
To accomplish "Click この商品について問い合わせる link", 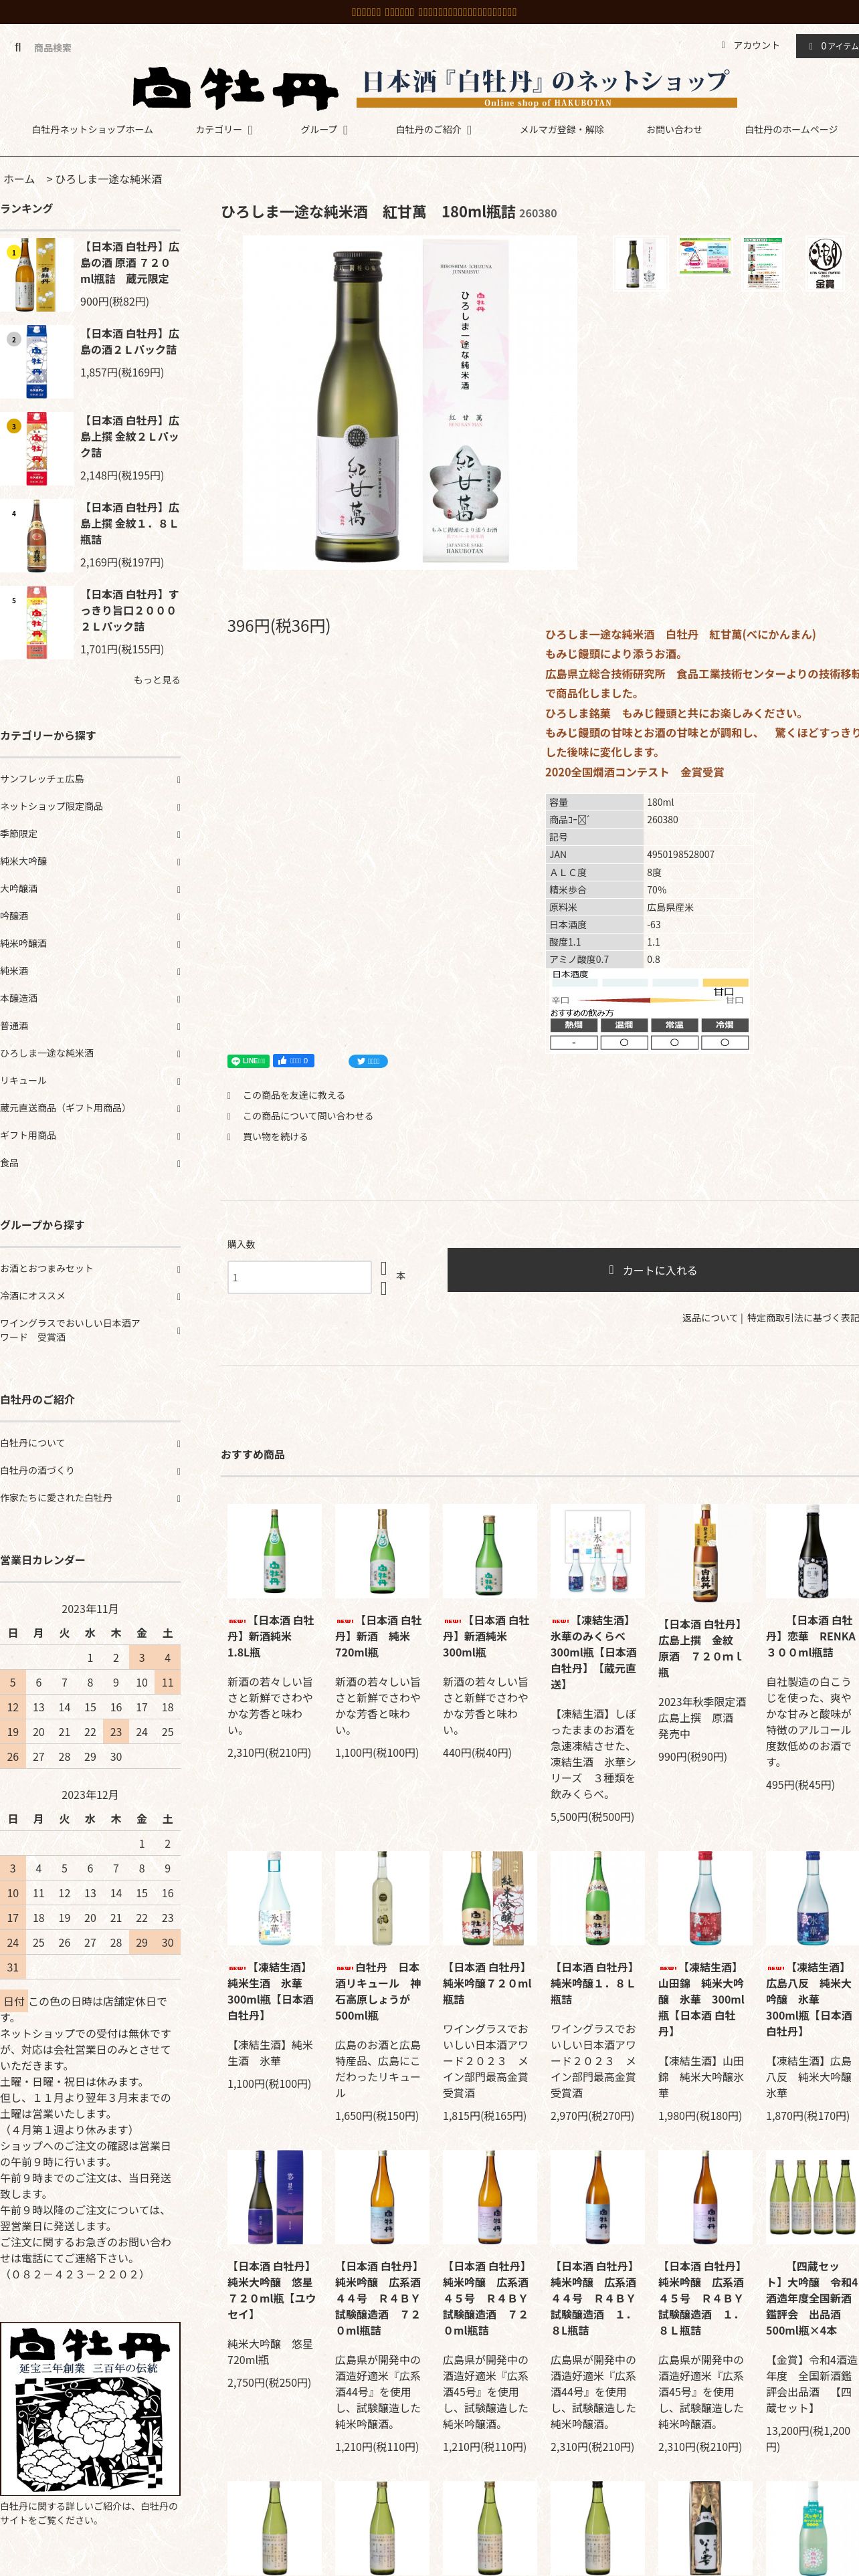I will point(307,1116).
